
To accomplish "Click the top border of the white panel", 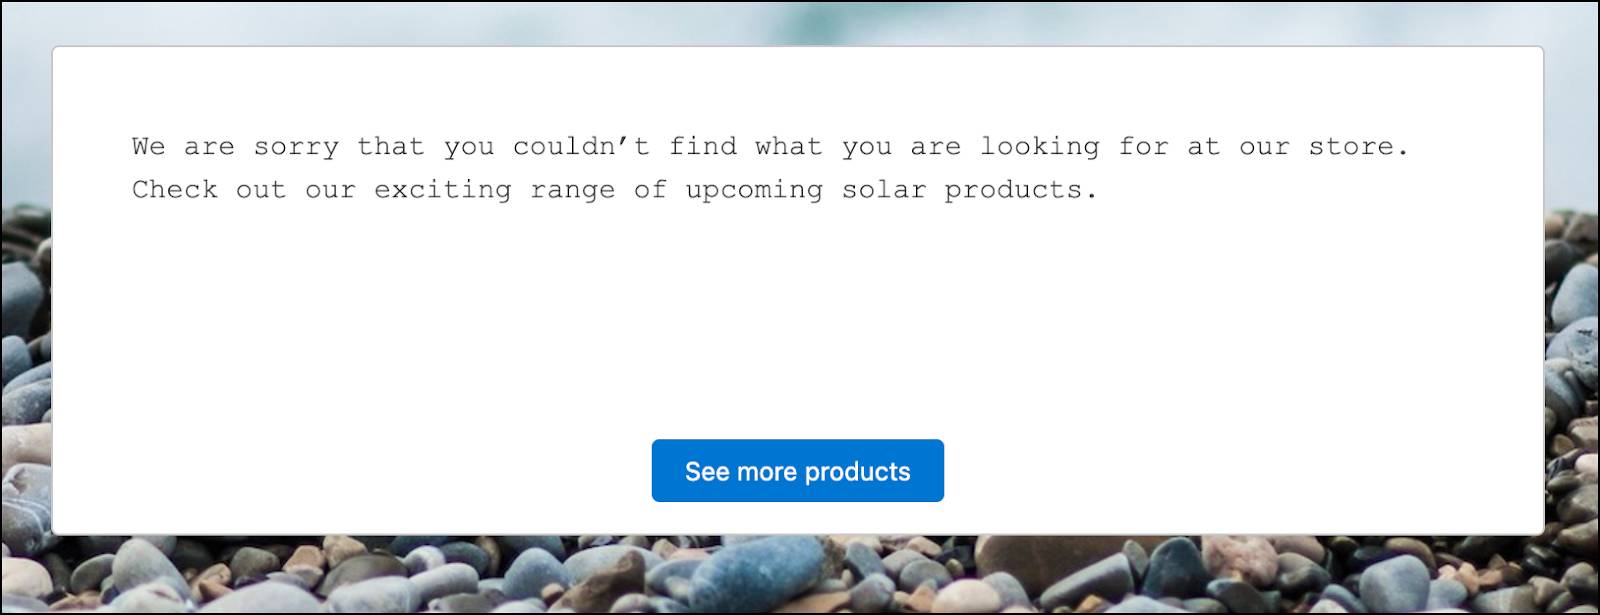I will click(x=800, y=45).
